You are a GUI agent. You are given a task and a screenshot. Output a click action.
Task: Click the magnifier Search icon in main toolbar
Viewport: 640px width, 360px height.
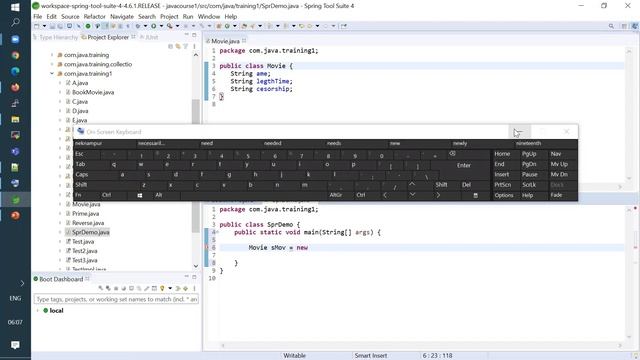pos(169,26)
